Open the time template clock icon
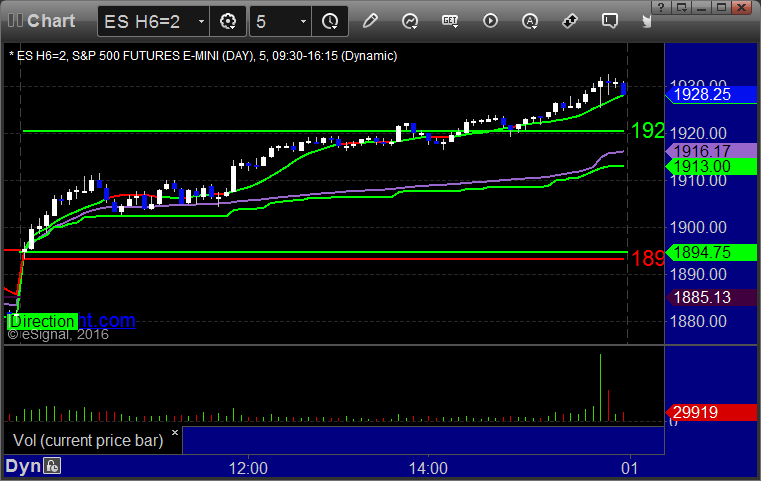Image resolution: width=761 pixels, height=481 pixels. [330, 21]
